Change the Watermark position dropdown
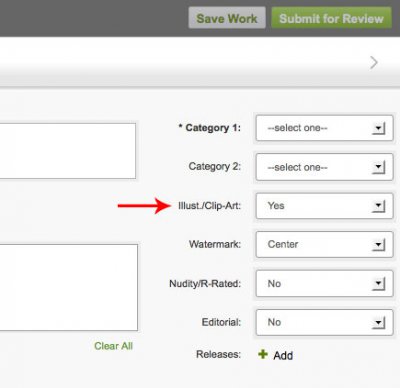400x388 pixels. pos(324,245)
